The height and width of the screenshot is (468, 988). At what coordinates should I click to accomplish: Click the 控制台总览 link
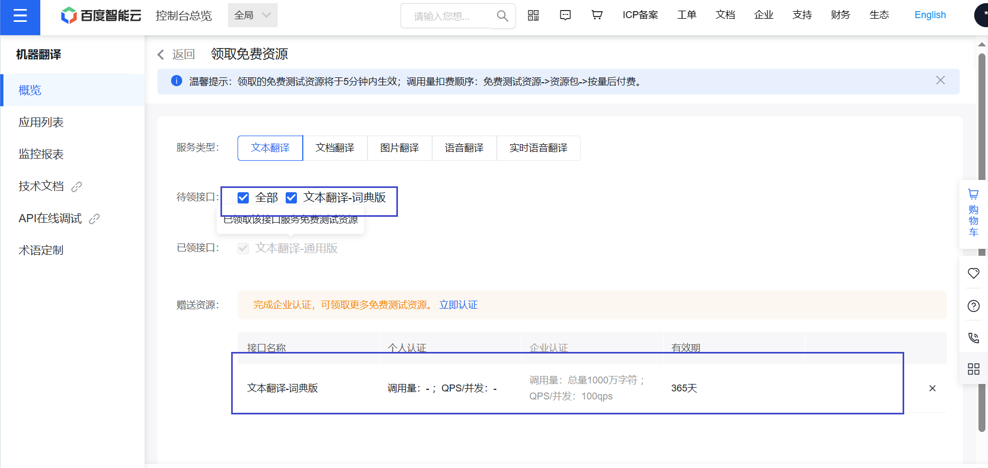[x=183, y=16]
